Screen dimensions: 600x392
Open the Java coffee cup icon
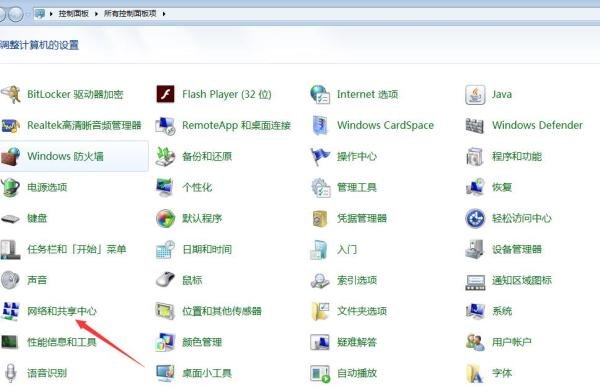click(x=475, y=94)
